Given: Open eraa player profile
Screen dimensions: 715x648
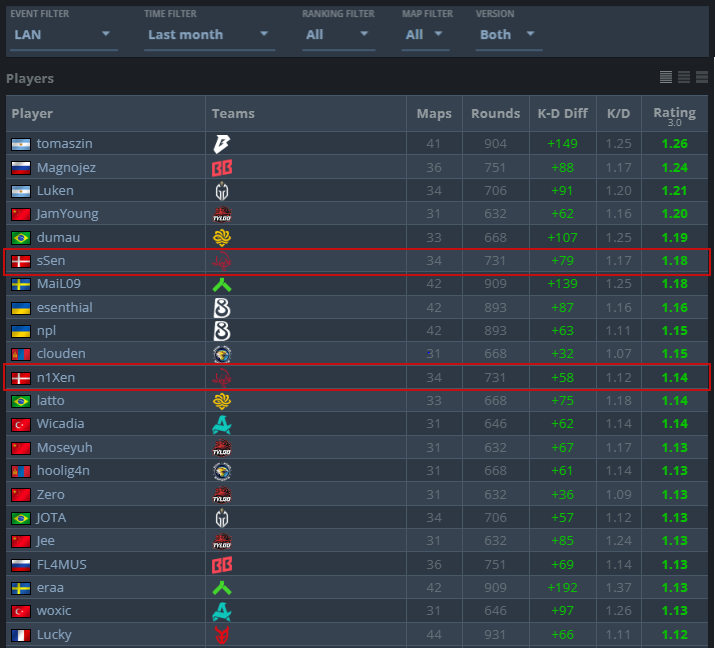Looking at the screenshot, I should tap(50, 587).
